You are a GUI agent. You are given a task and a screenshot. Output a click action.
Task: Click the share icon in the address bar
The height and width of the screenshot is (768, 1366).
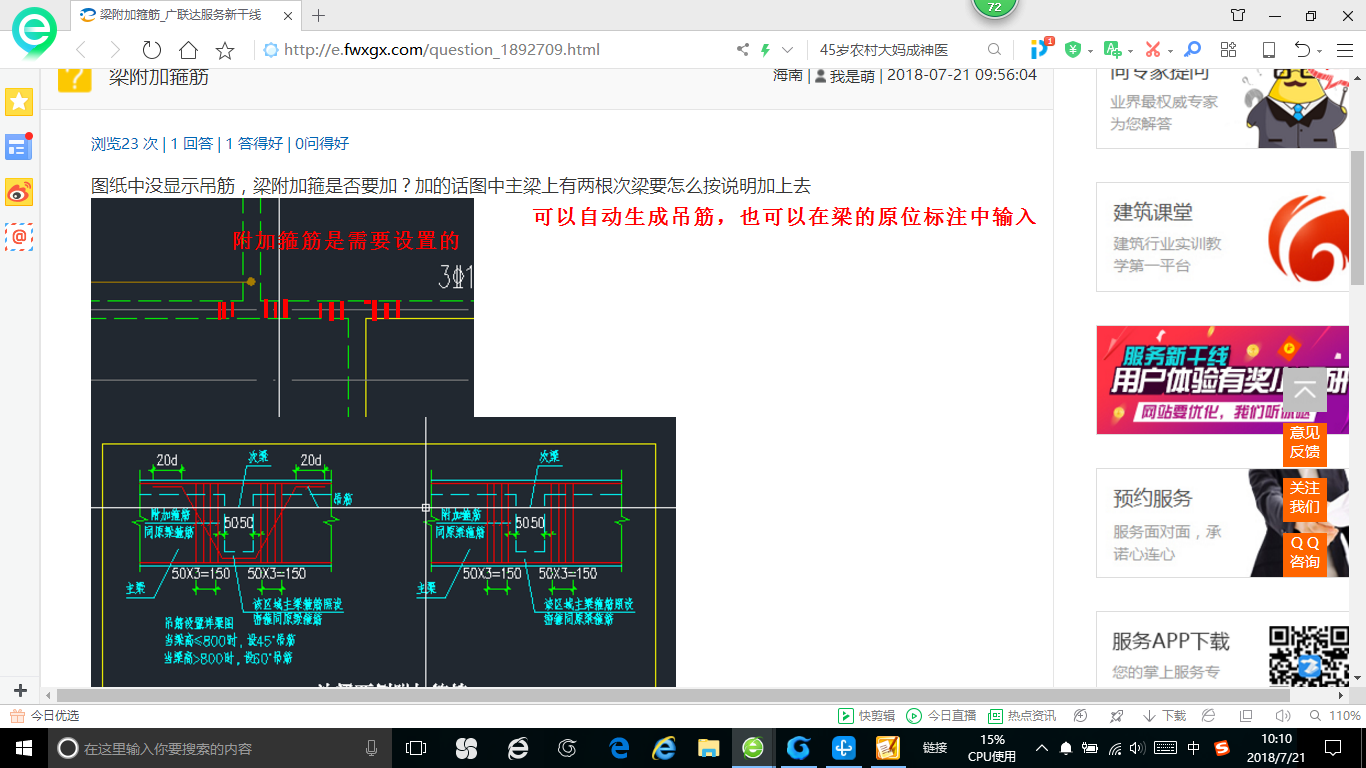pyautogui.click(x=743, y=49)
